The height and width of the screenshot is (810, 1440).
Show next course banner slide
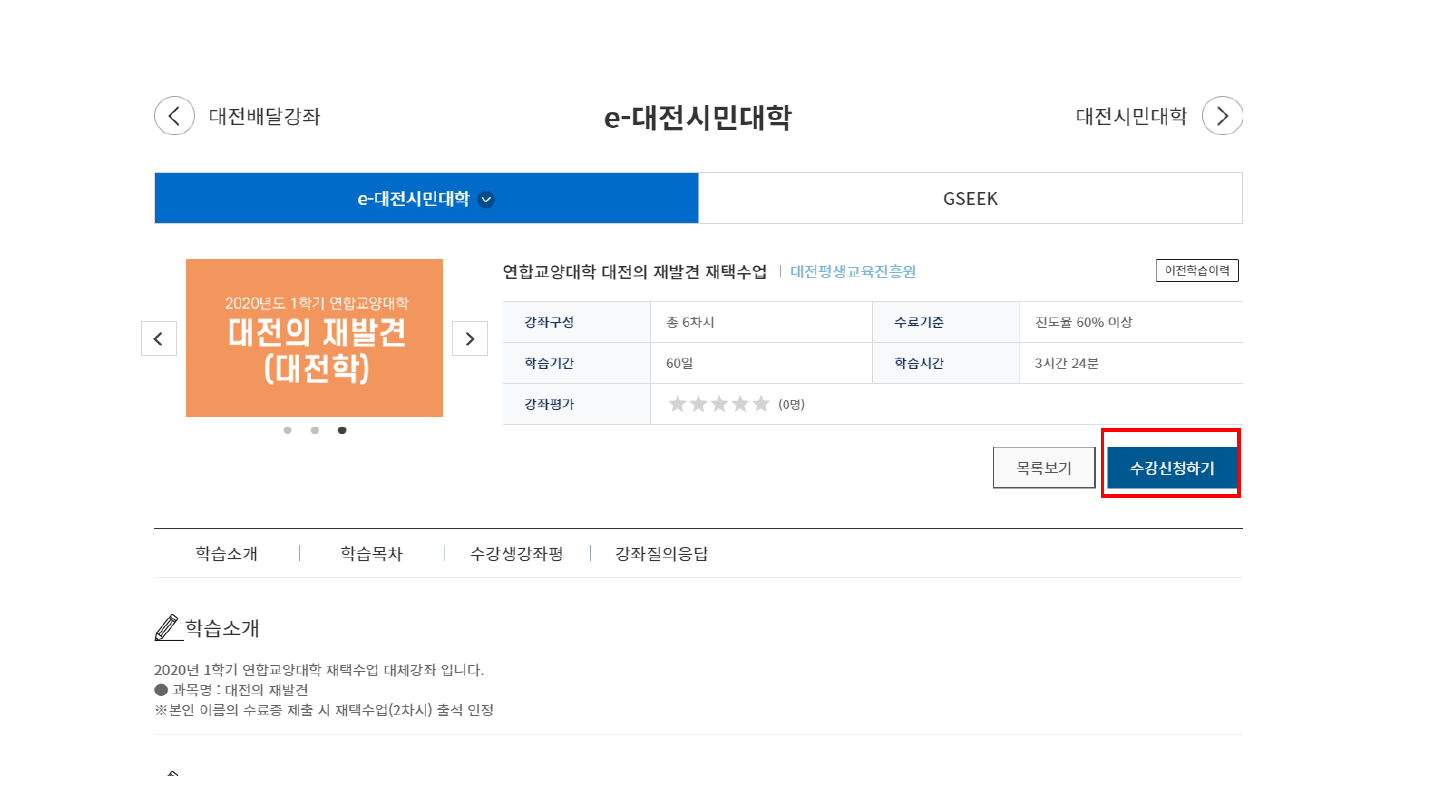[x=470, y=339]
